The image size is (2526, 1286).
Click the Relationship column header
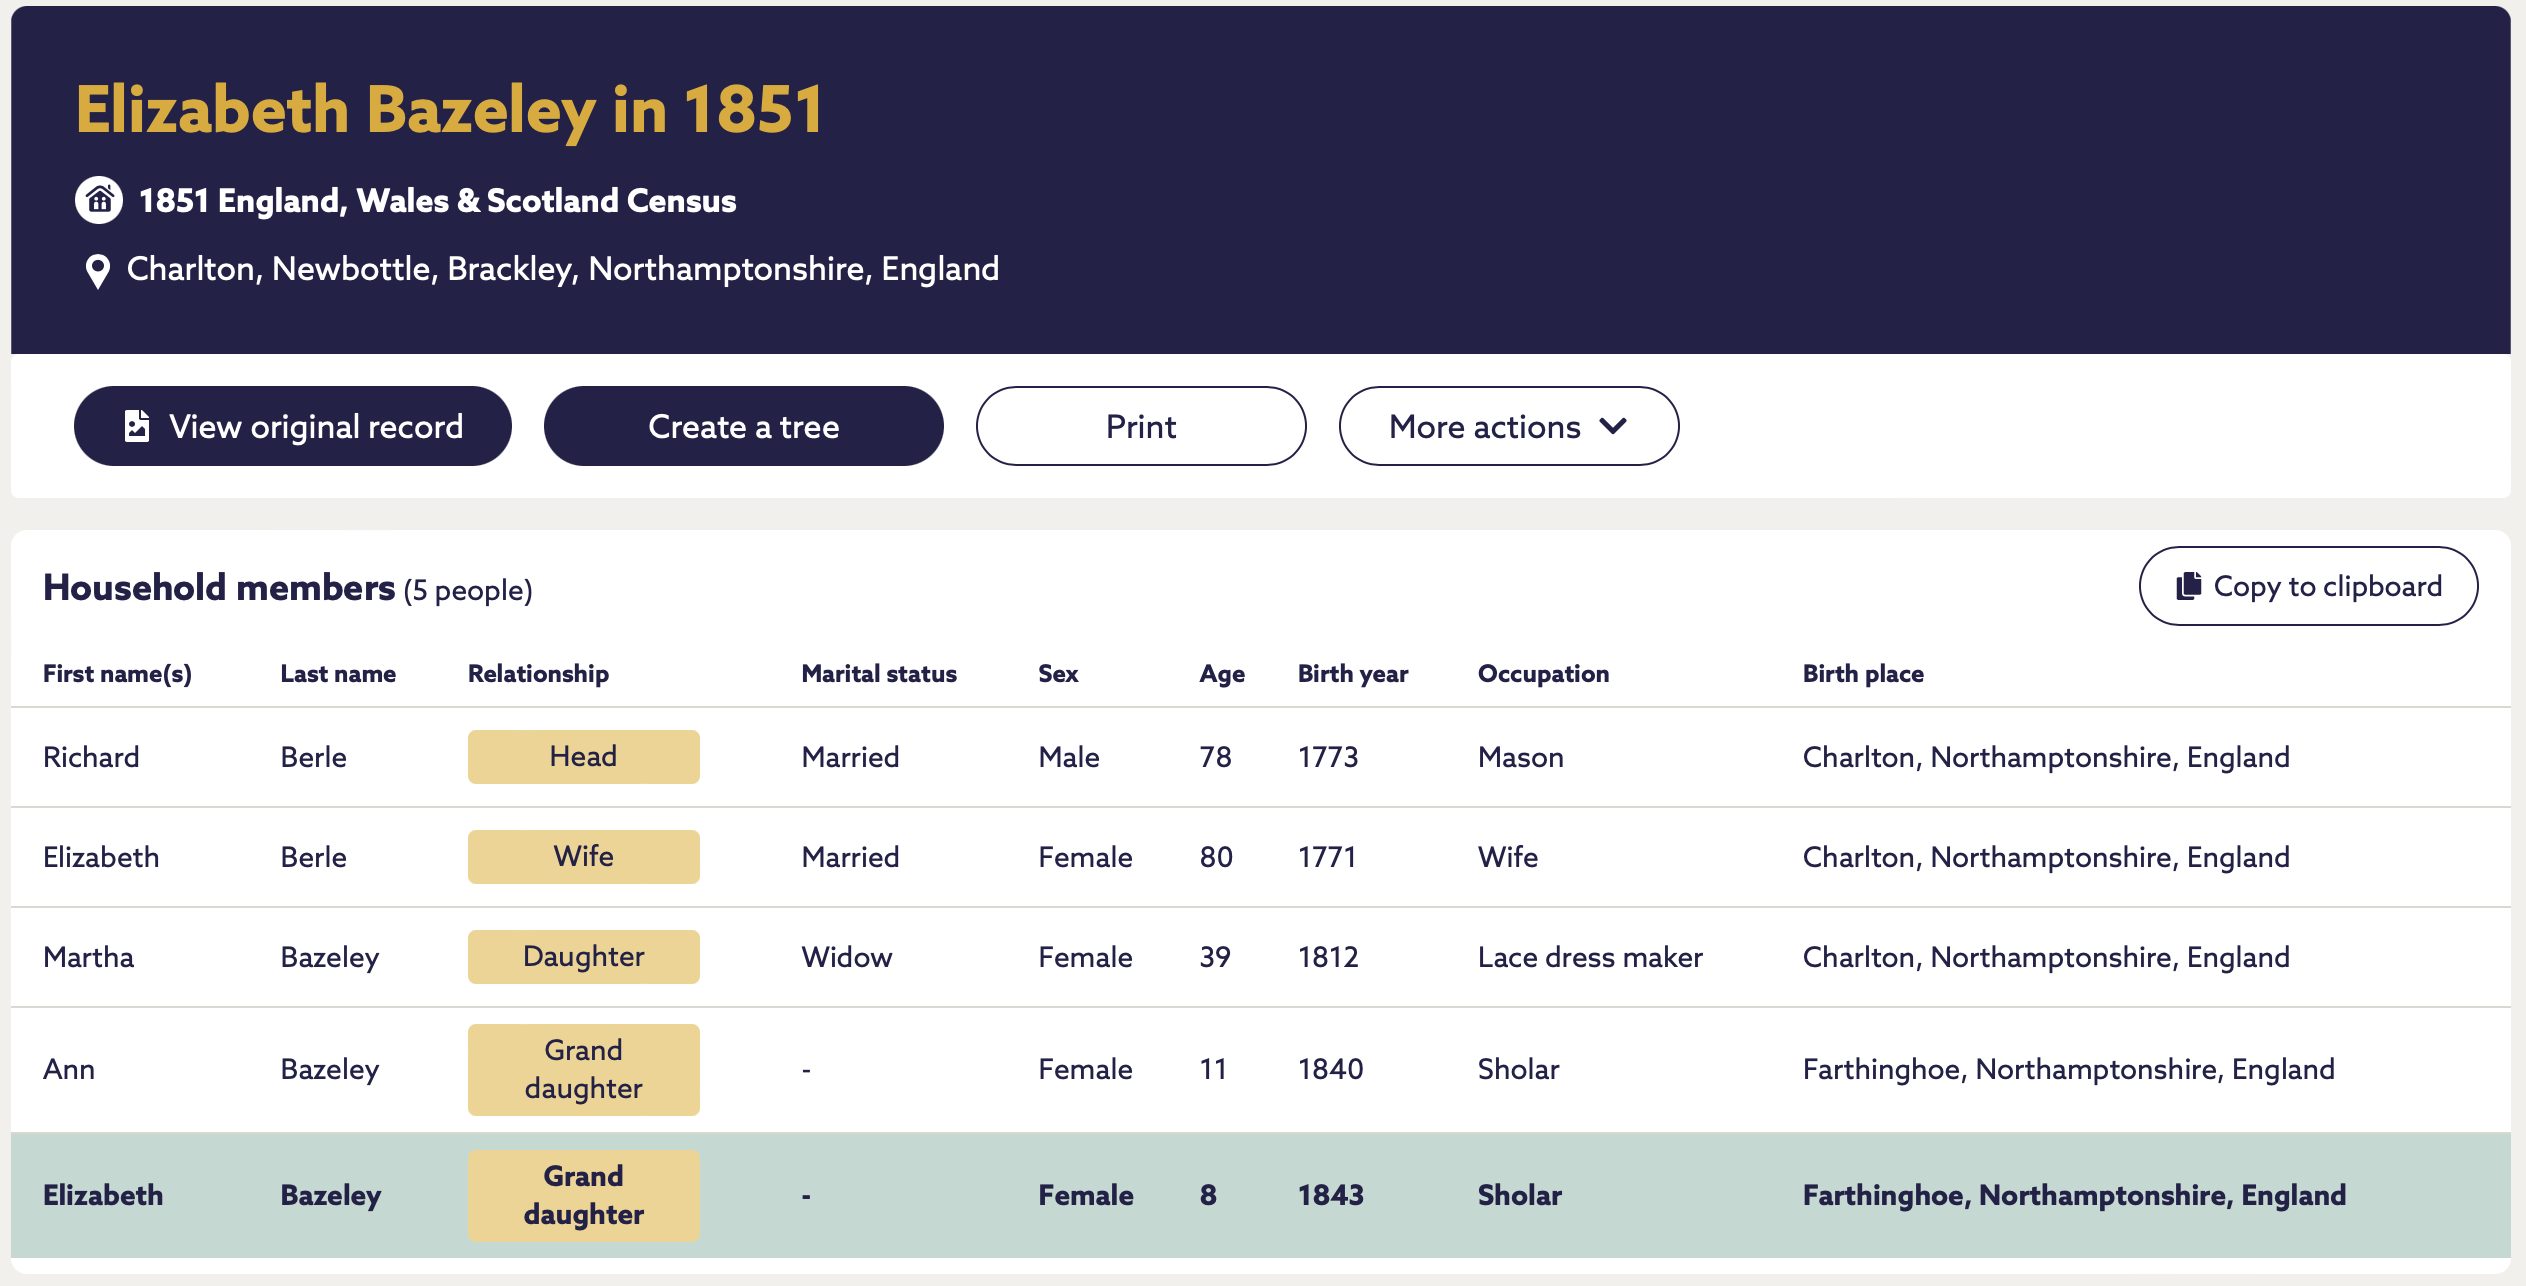(x=538, y=674)
